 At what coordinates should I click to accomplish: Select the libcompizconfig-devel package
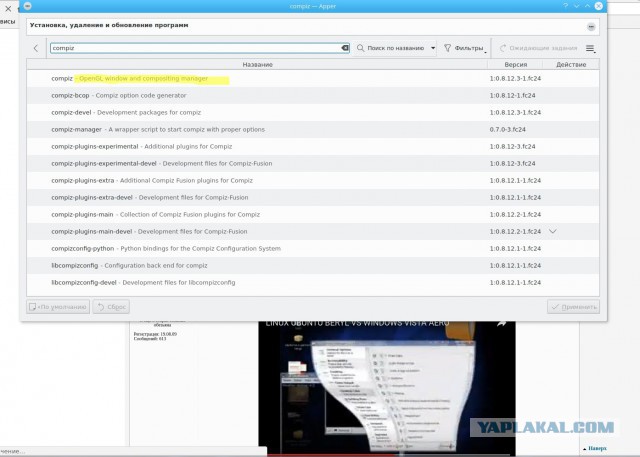(313, 282)
